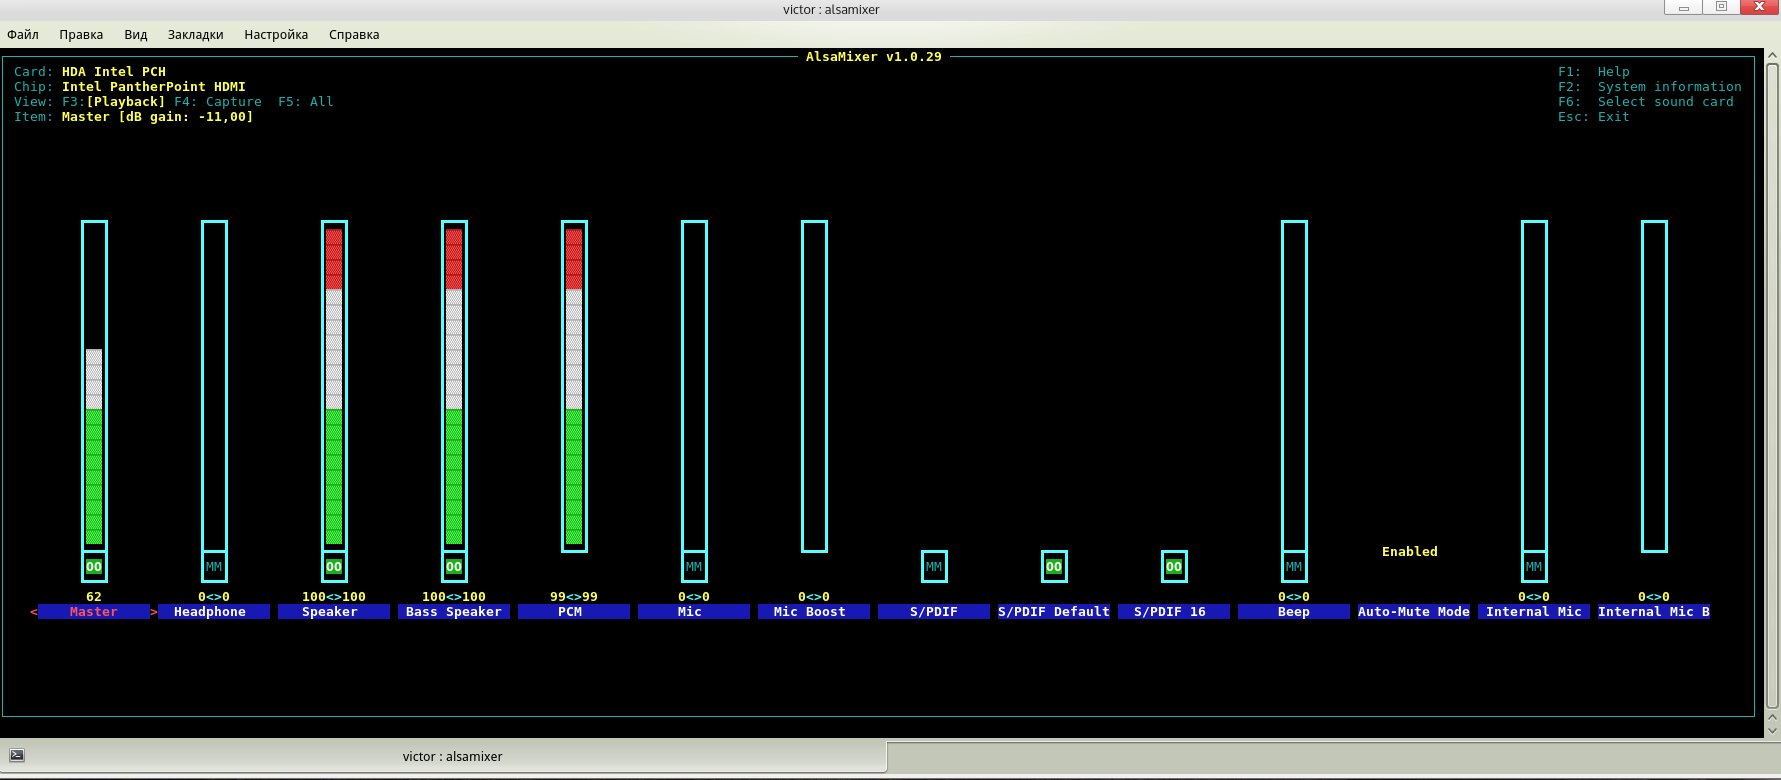
Task: Switch to the F4: Capture view
Action: click(x=218, y=102)
